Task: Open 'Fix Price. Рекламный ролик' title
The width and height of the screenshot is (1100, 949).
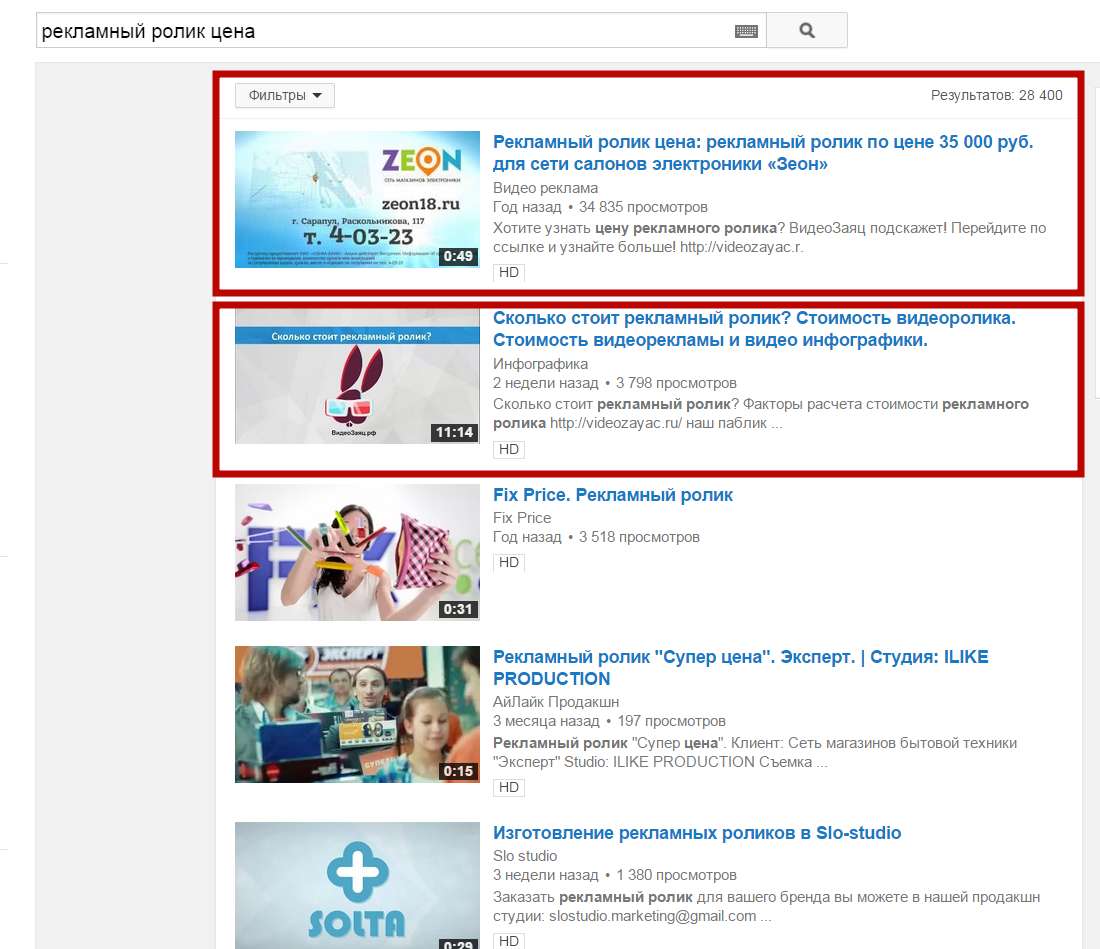Action: (x=612, y=495)
